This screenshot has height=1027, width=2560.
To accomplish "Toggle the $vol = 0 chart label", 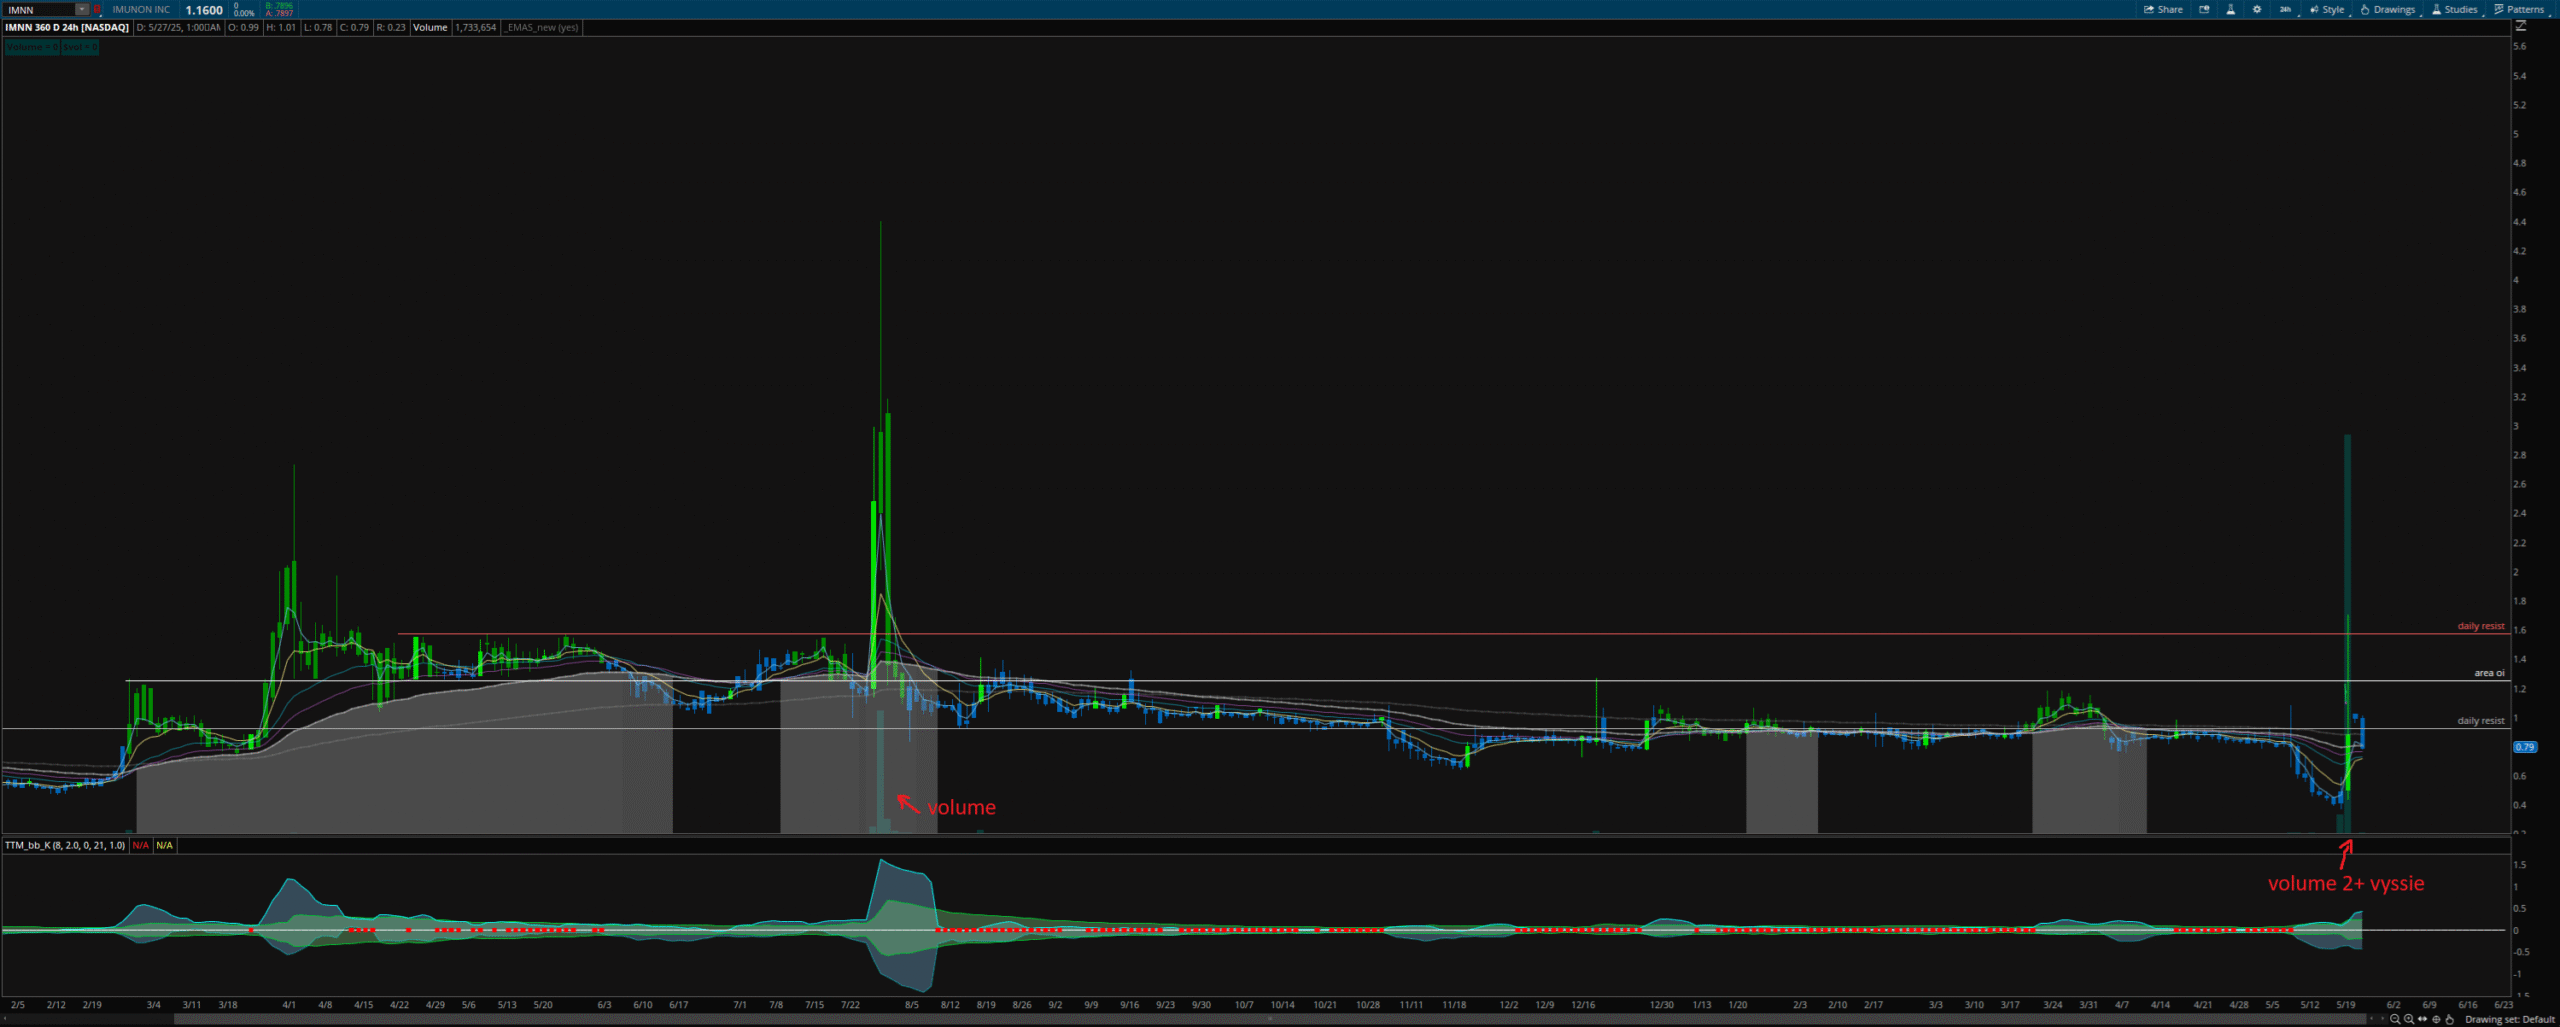I will coord(80,47).
